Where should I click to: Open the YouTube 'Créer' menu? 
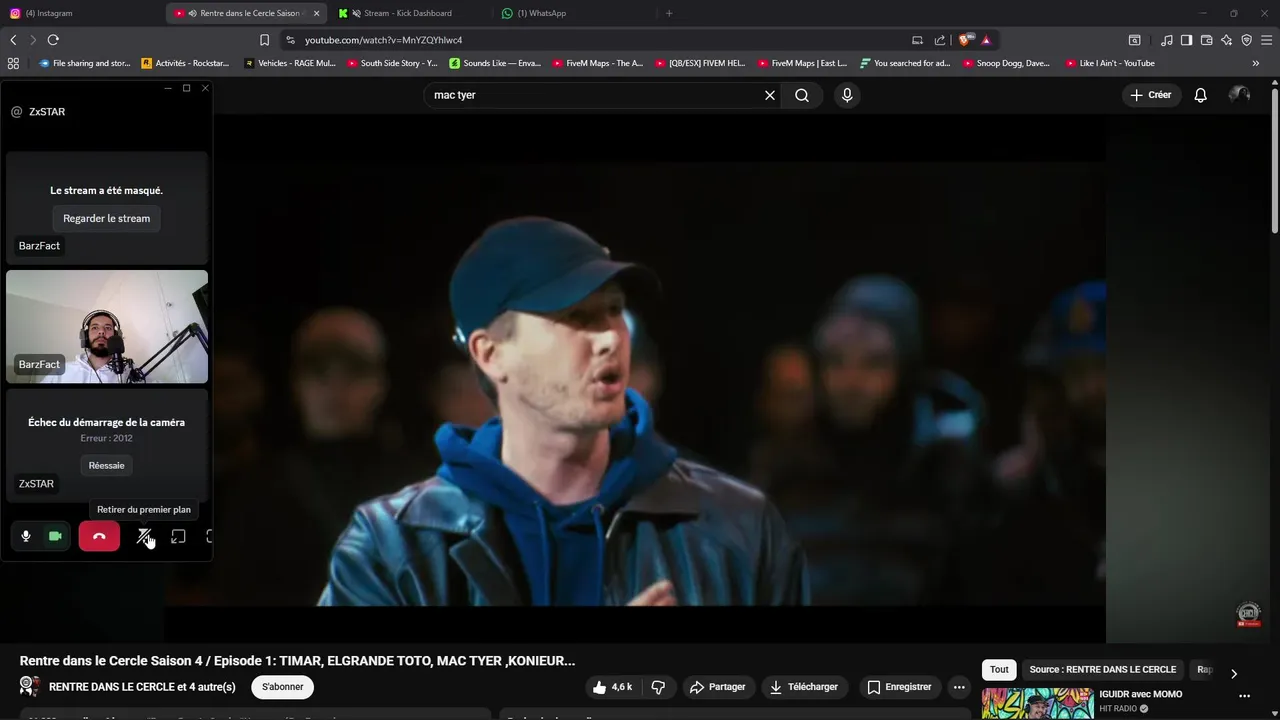pos(1151,95)
